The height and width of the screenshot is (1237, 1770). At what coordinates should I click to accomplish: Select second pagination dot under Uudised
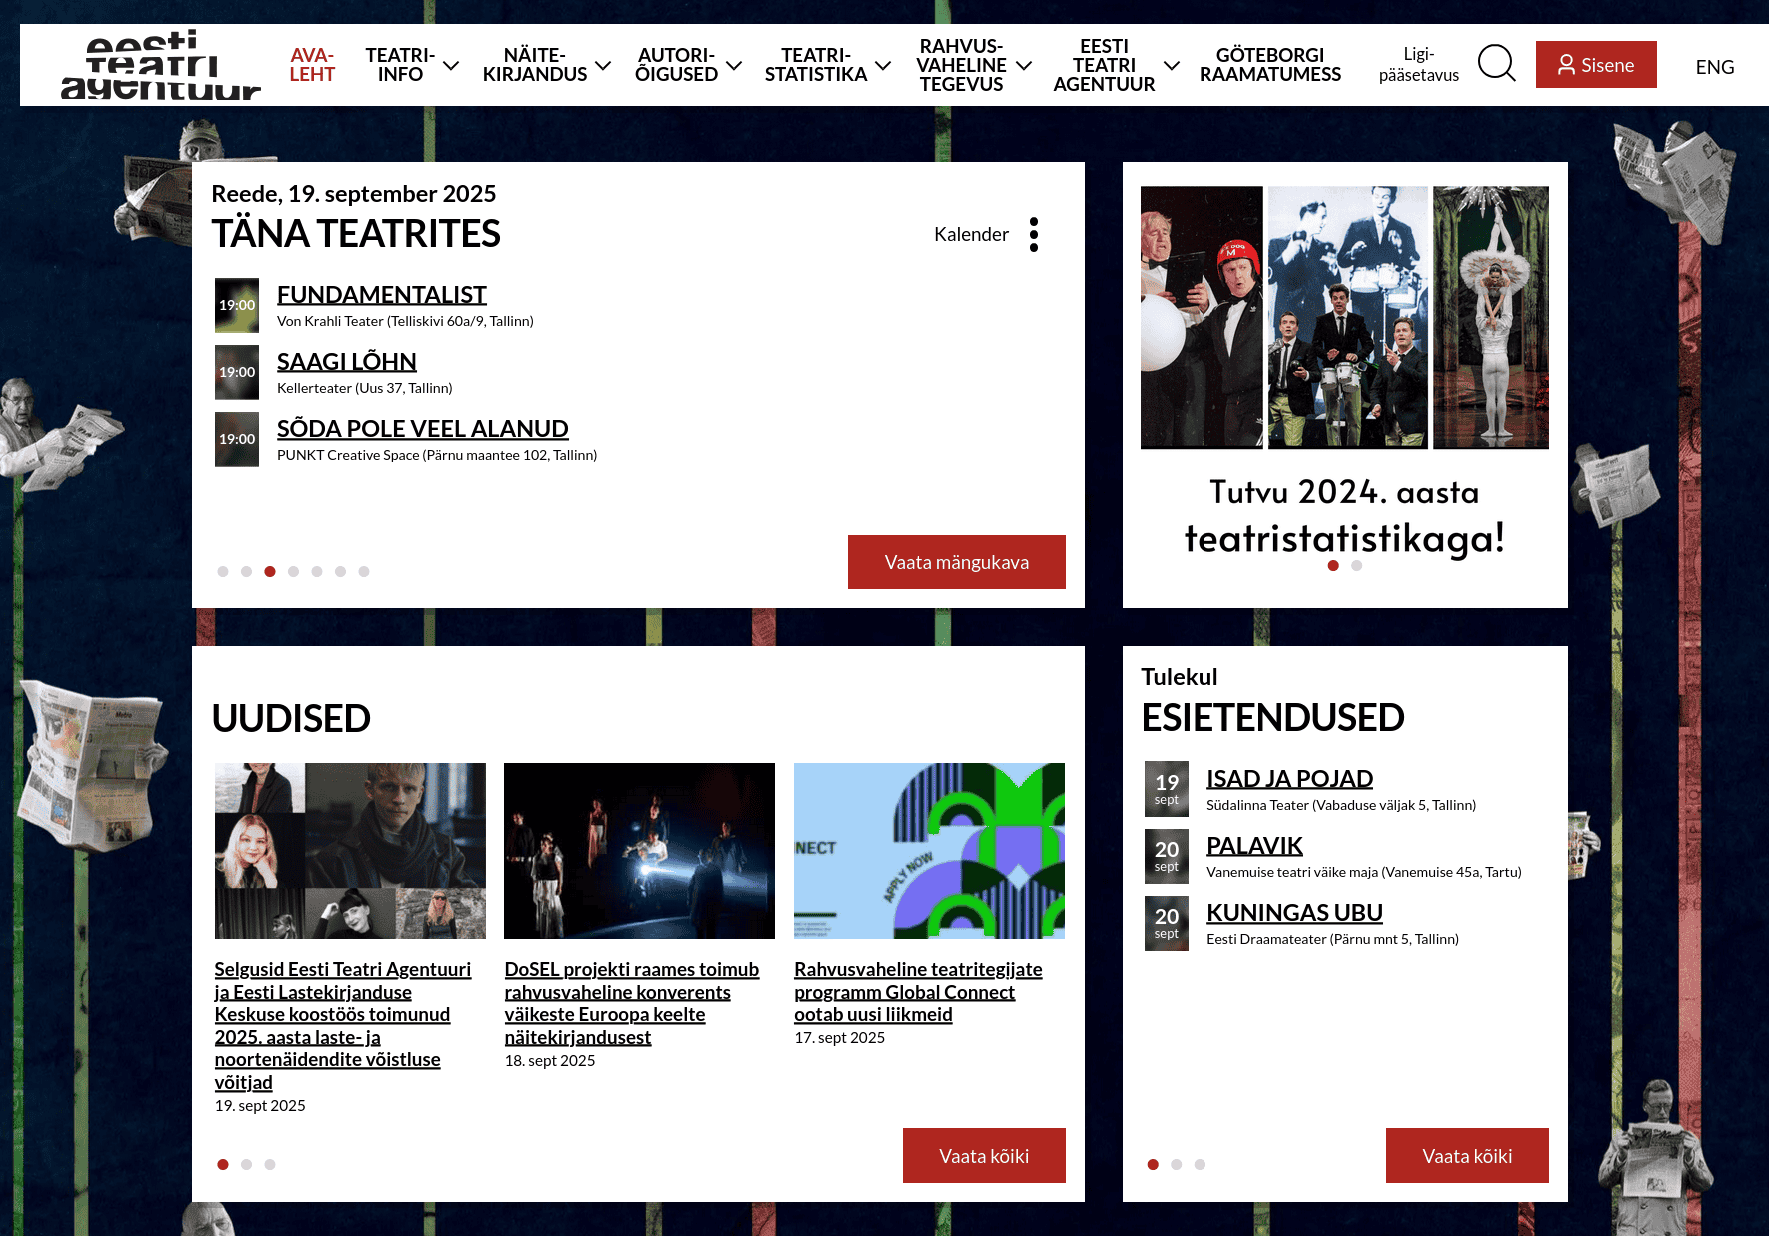[x=246, y=1164]
